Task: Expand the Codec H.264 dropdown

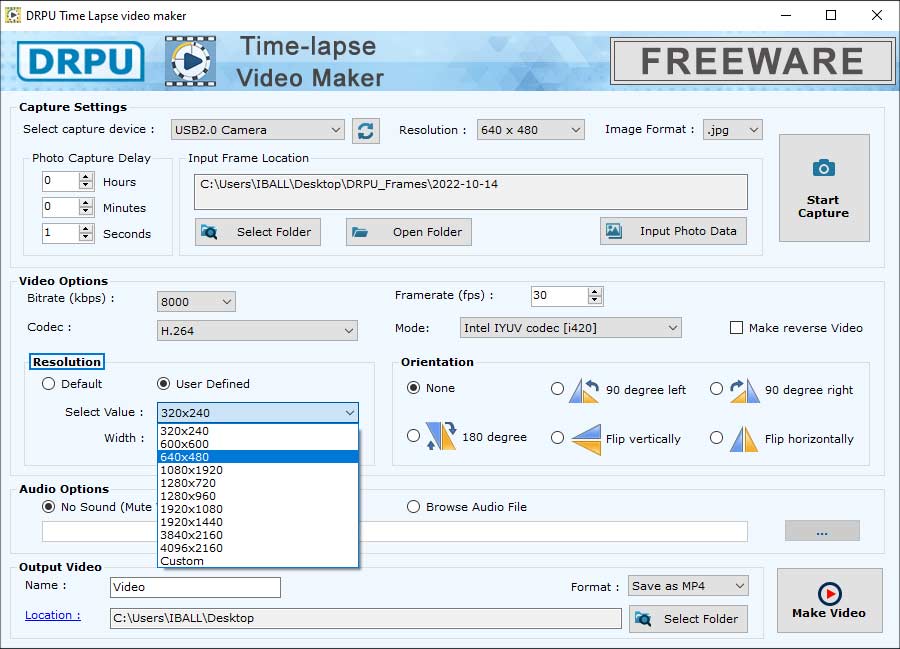Action: (257, 331)
